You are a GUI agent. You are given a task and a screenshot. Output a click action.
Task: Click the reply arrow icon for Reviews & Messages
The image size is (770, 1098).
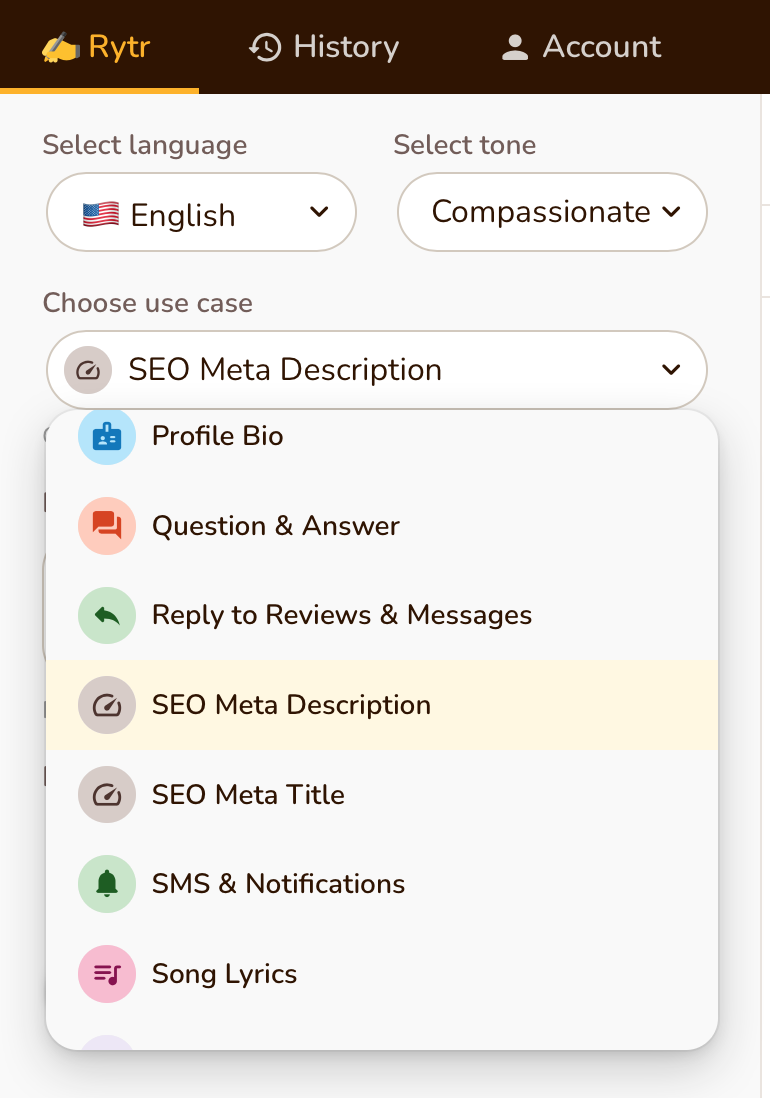(x=106, y=616)
